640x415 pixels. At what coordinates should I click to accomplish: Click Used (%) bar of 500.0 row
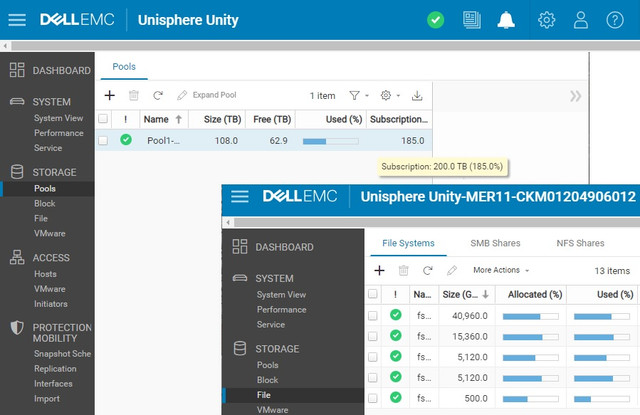(602, 399)
